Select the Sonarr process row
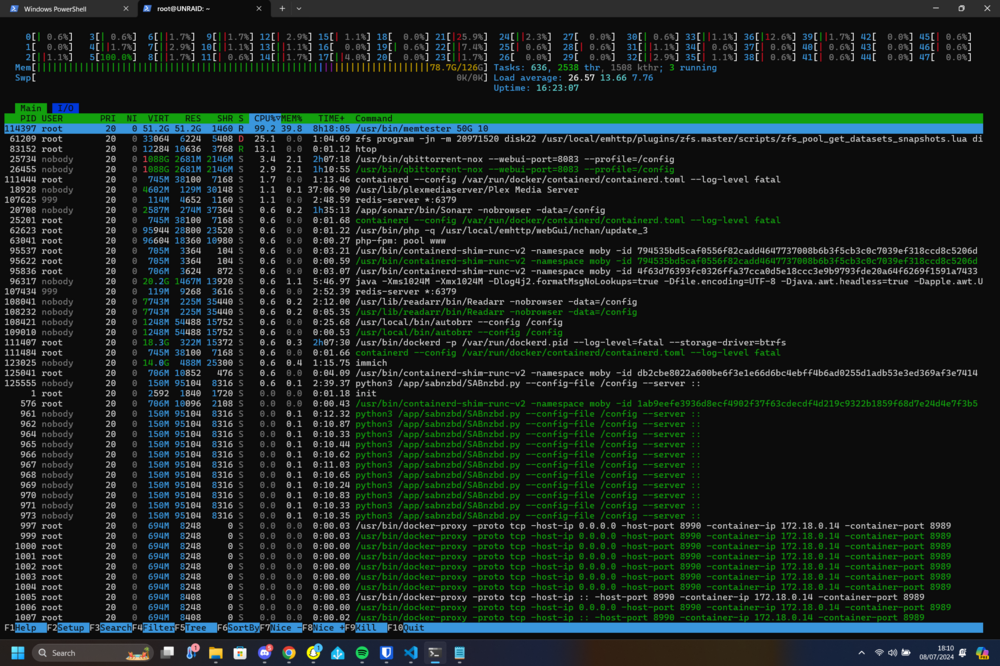The height and width of the screenshot is (666, 1000). [x=494, y=211]
